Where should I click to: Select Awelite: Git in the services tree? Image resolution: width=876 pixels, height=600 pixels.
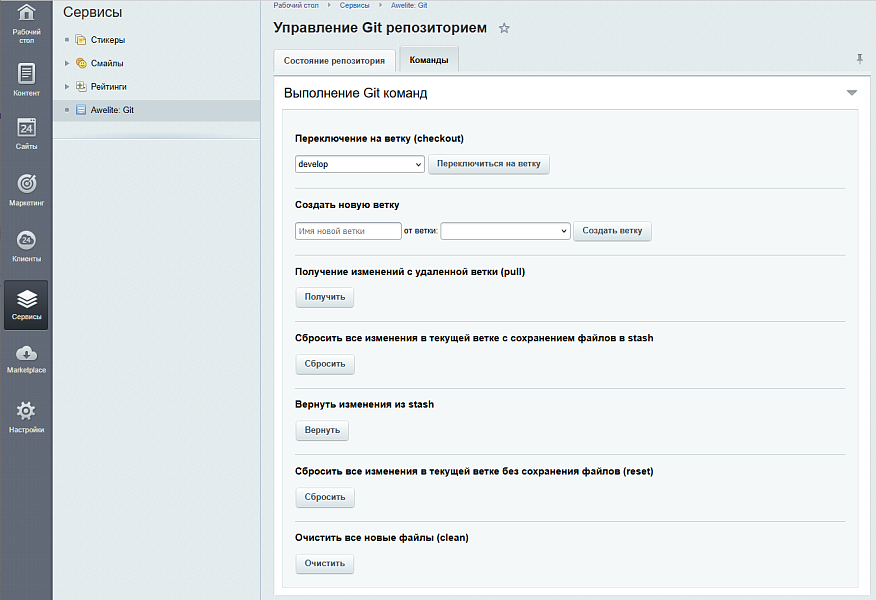coord(112,110)
